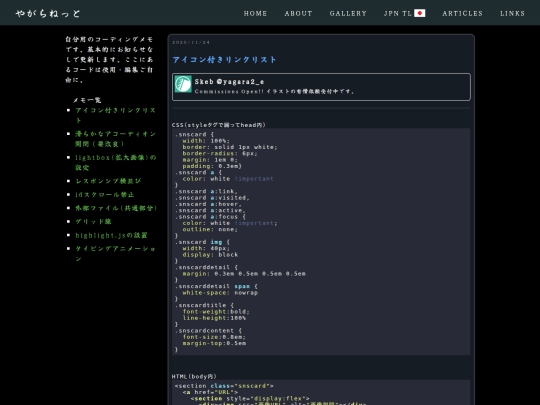Open memo アイコン付きリンクリスト in sidebar
Screen dimensions: 540x405
115,115
